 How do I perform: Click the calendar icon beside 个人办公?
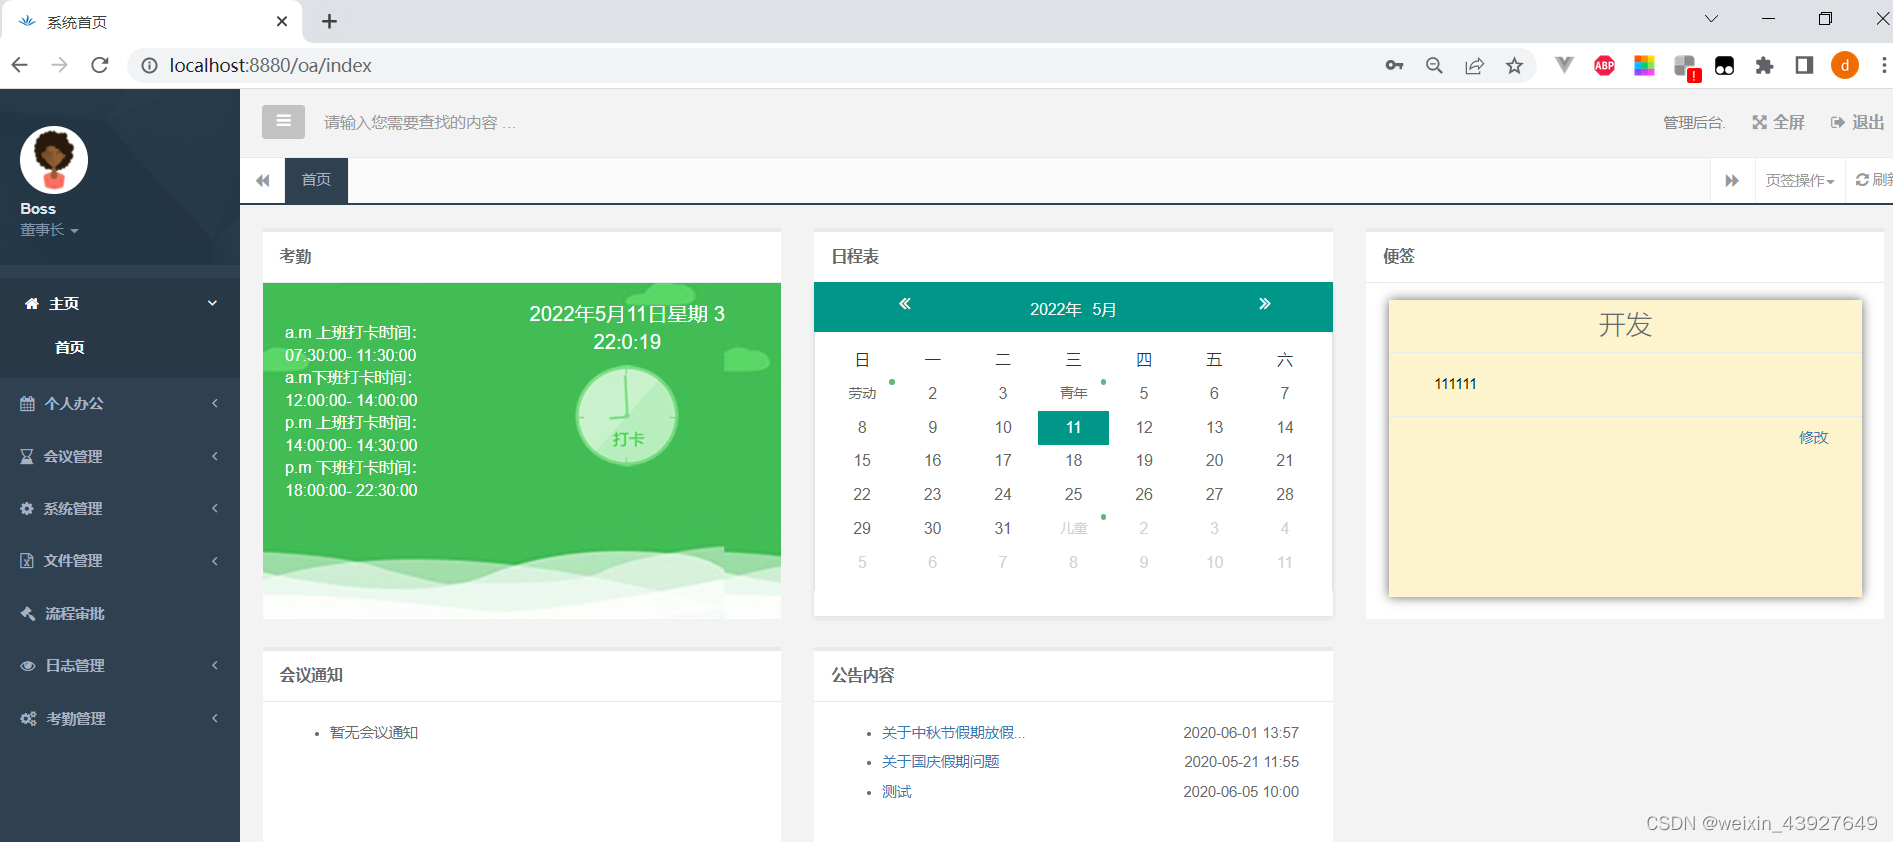(x=27, y=403)
